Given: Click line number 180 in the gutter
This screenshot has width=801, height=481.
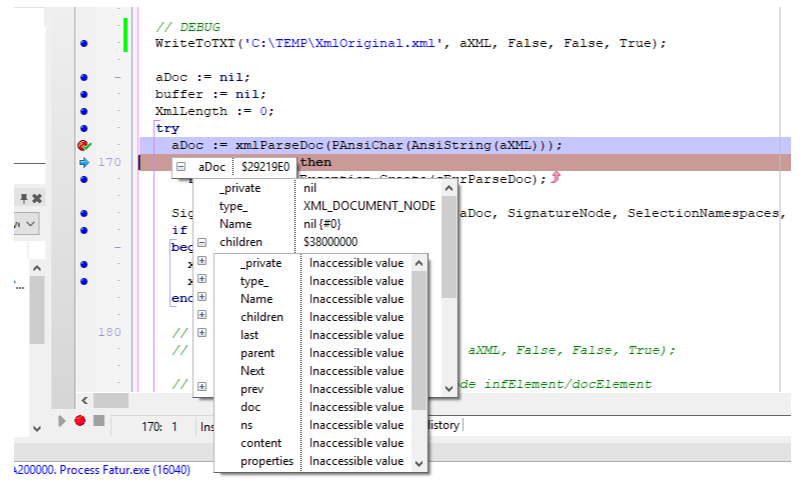Looking at the screenshot, I should 109,332.
